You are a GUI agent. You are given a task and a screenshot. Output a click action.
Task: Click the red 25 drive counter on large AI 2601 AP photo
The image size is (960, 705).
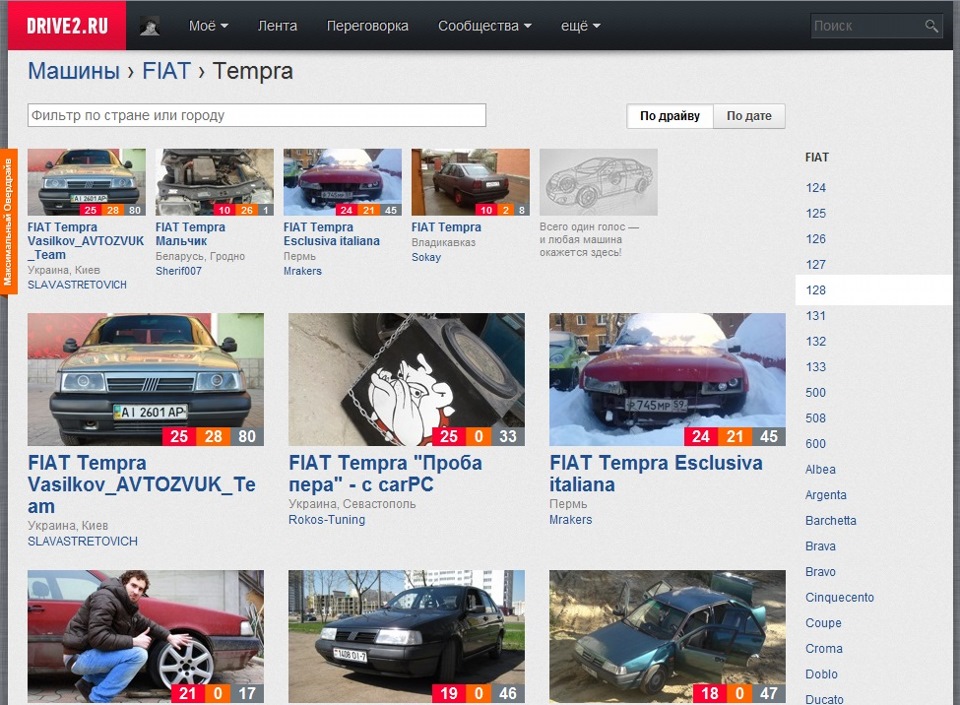point(179,436)
